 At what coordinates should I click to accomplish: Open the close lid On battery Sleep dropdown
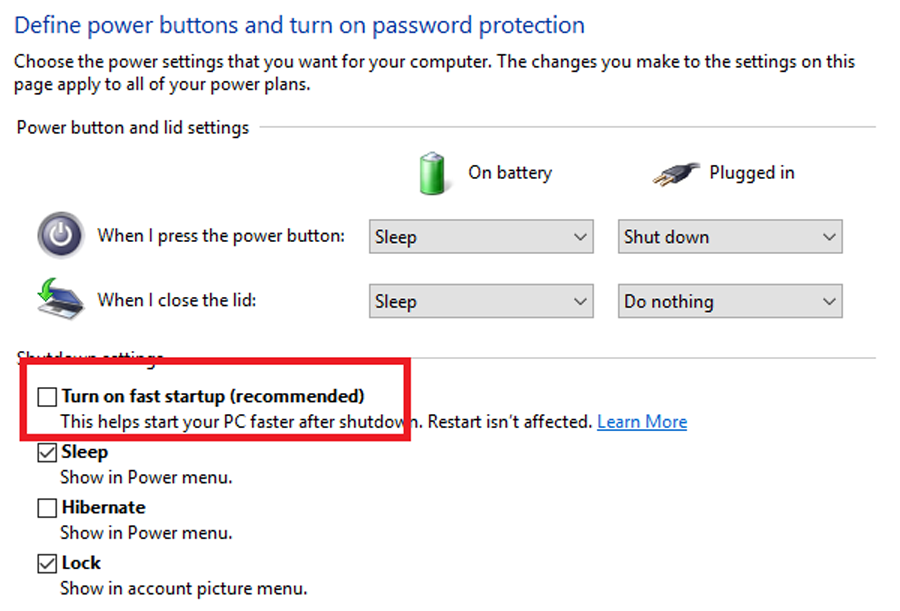[481, 301]
